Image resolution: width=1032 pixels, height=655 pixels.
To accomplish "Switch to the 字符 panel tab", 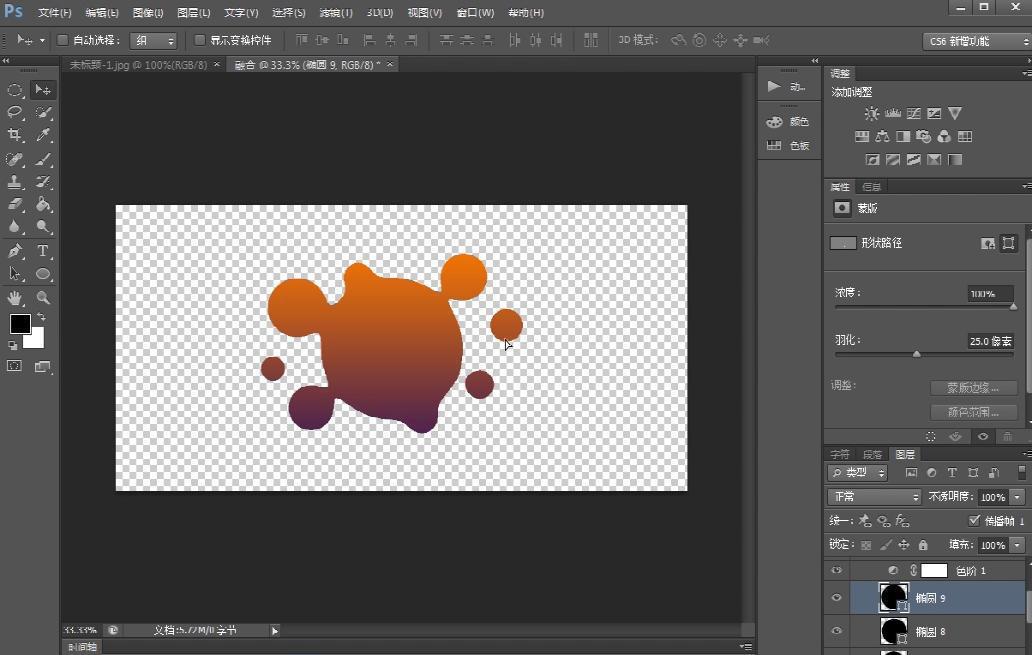I will pyautogui.click(x=840, y=454).
